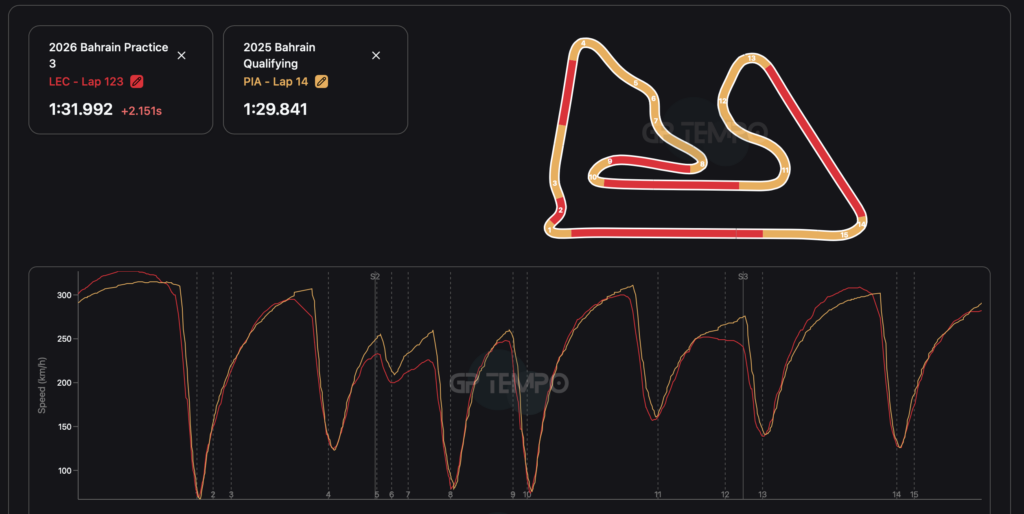
Task: Remove the 2026 Bahrain Practice 3 lap card
Action: pos(181,56)
